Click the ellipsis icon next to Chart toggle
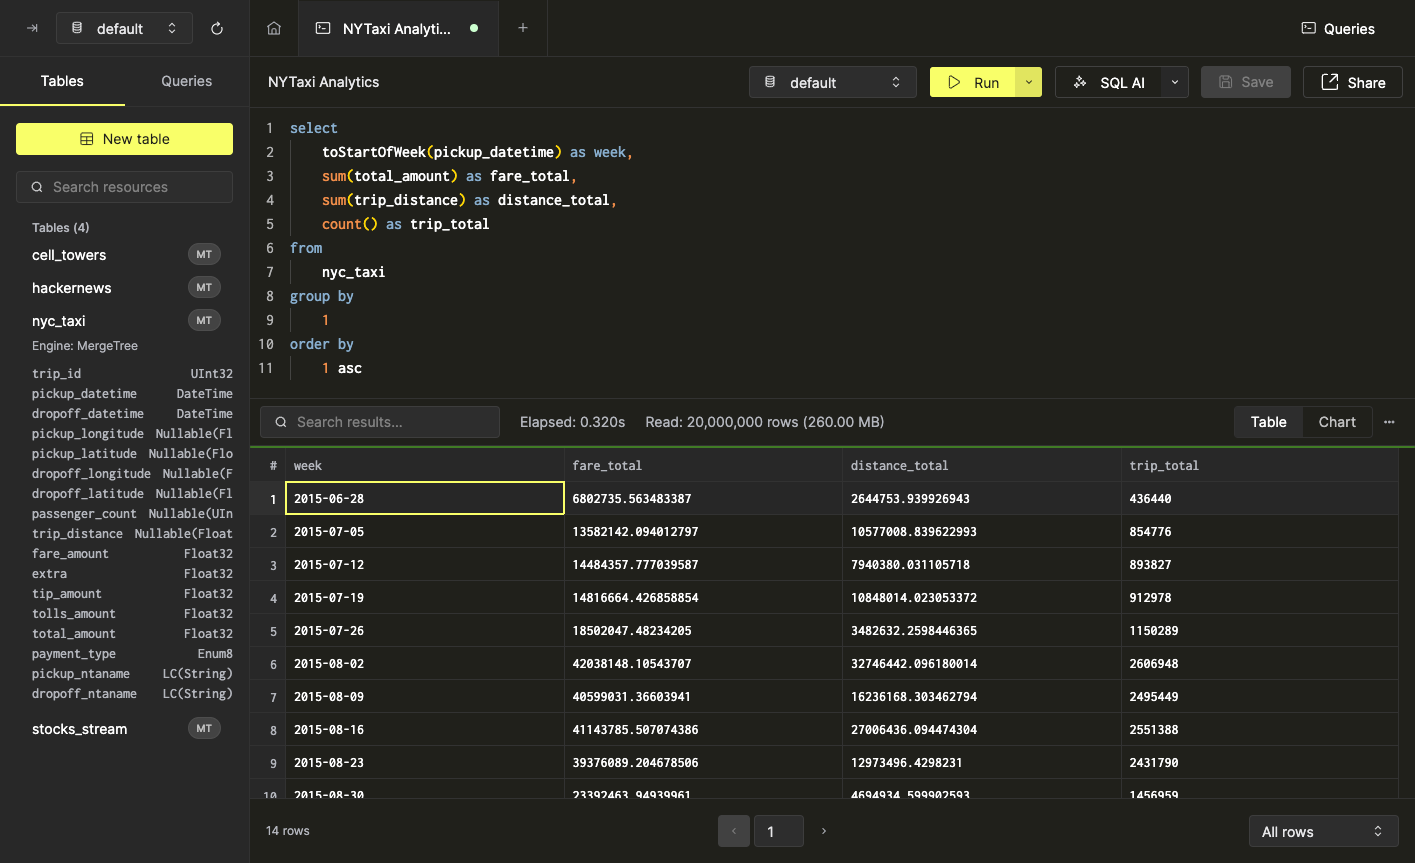The width and height of the screenshot is (1415, 863). tap(1389, 421)
